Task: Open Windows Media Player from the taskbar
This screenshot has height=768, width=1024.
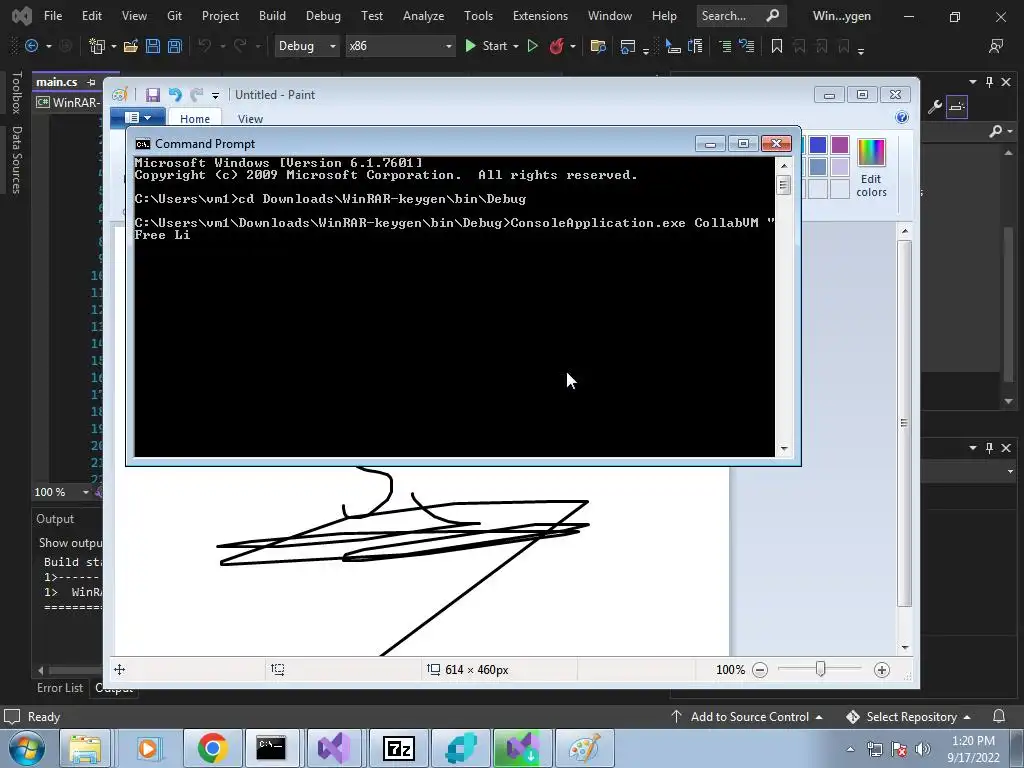Action: click(x=148, y=748)
